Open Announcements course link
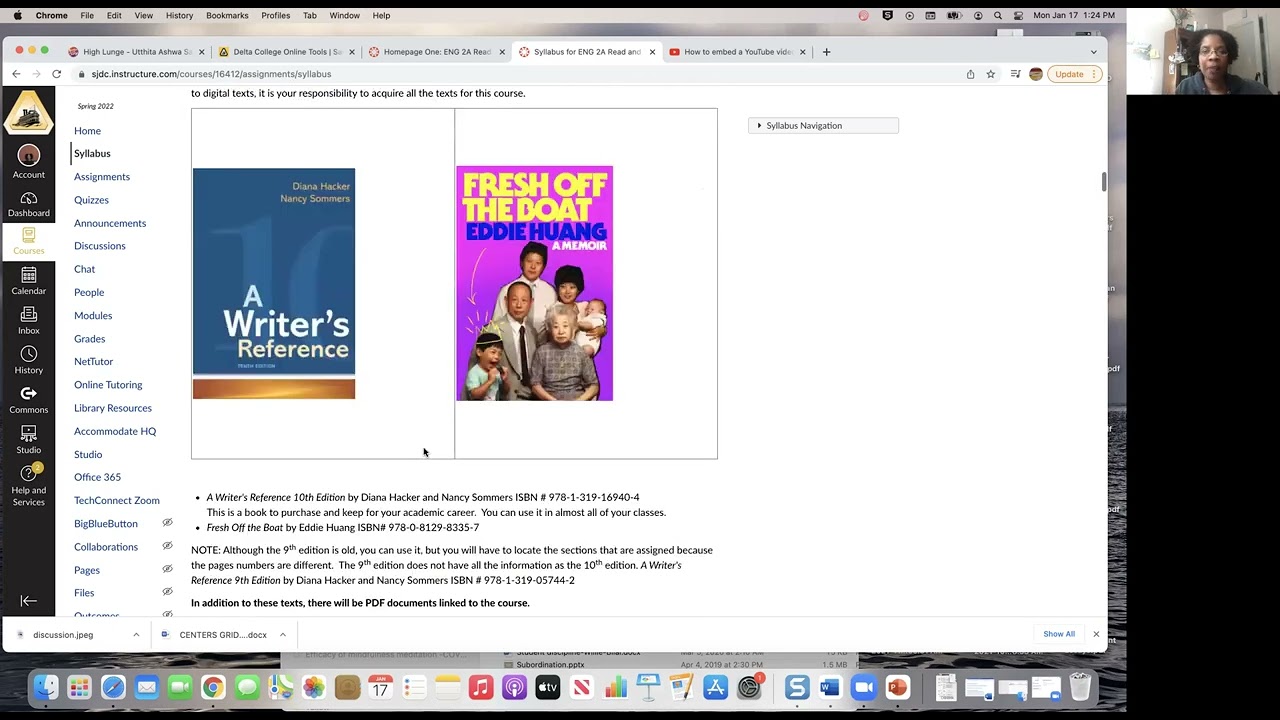Screen dimensions: 1280x720 [x=110, y=223]
